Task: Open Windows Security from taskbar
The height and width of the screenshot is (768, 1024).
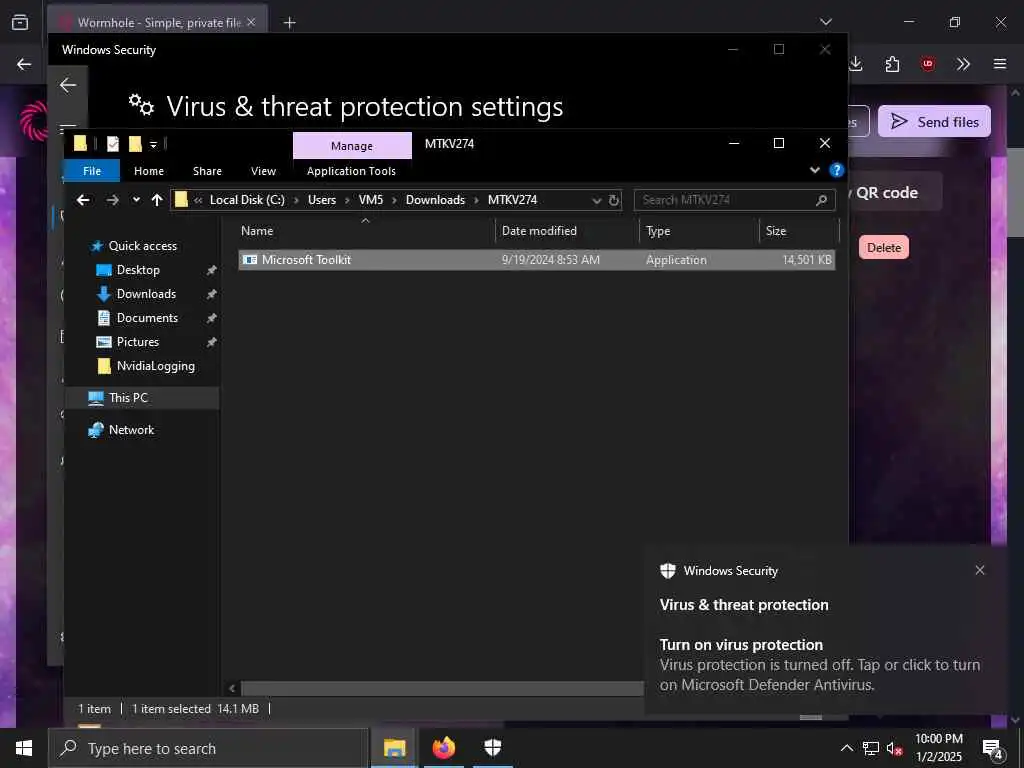Action: click(x=492, y=748)
